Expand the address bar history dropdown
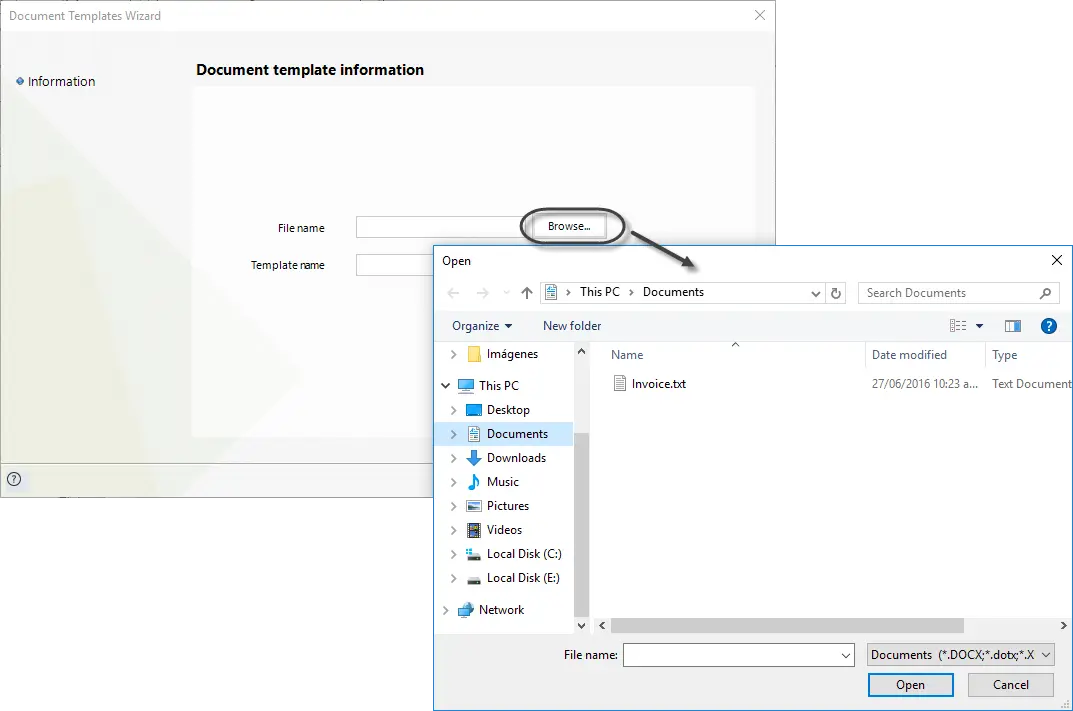Viewport: 1073px width, 711px height. click(x=815, y=293)
